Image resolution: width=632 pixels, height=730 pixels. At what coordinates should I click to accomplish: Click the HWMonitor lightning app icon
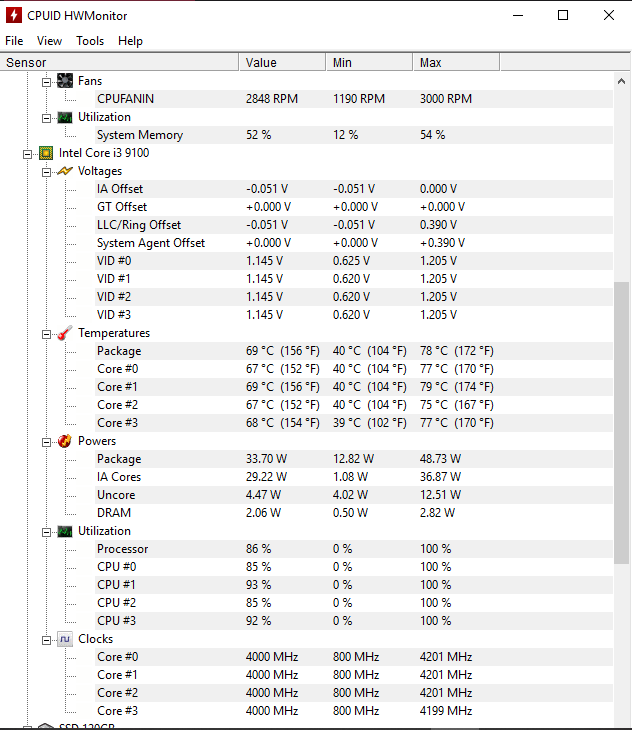13,15
